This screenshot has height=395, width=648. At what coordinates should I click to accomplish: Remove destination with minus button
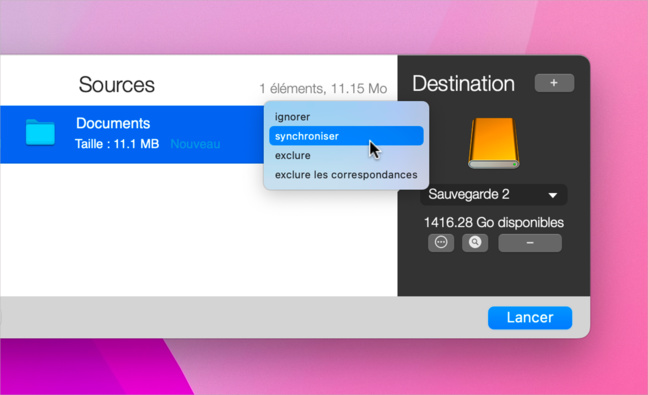[530, 243]
